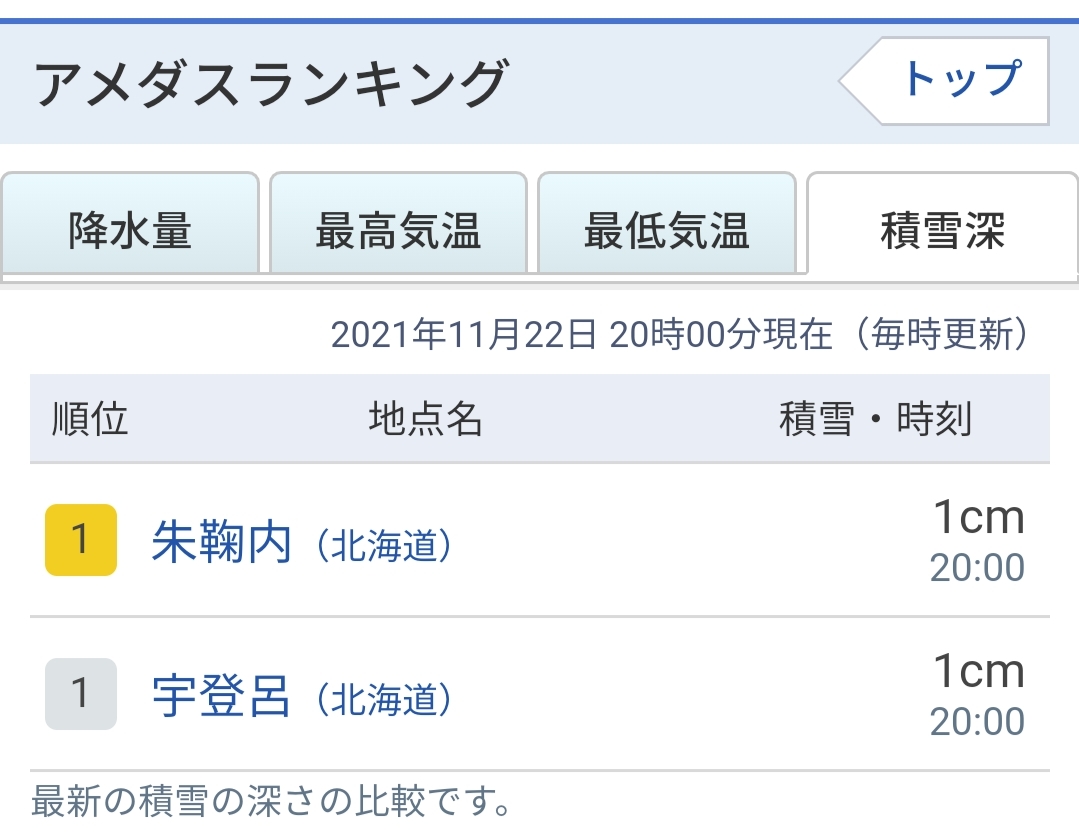Click the 積雪・時刻 column header
This screenshot has width=1079, height=834.
tap(875, 420)
